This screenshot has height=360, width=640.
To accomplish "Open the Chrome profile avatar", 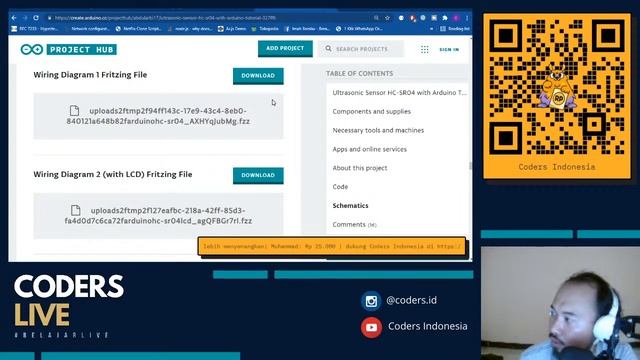I will (456, 18).
